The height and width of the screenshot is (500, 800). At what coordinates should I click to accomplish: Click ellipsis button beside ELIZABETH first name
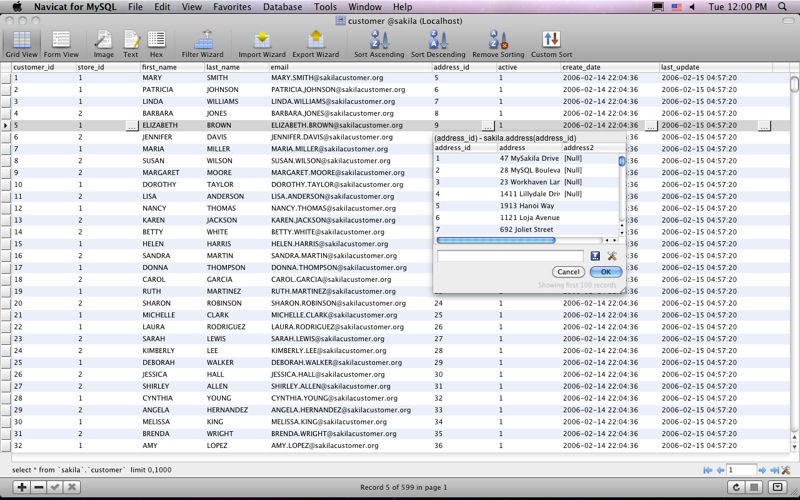(x=132, y=126)
